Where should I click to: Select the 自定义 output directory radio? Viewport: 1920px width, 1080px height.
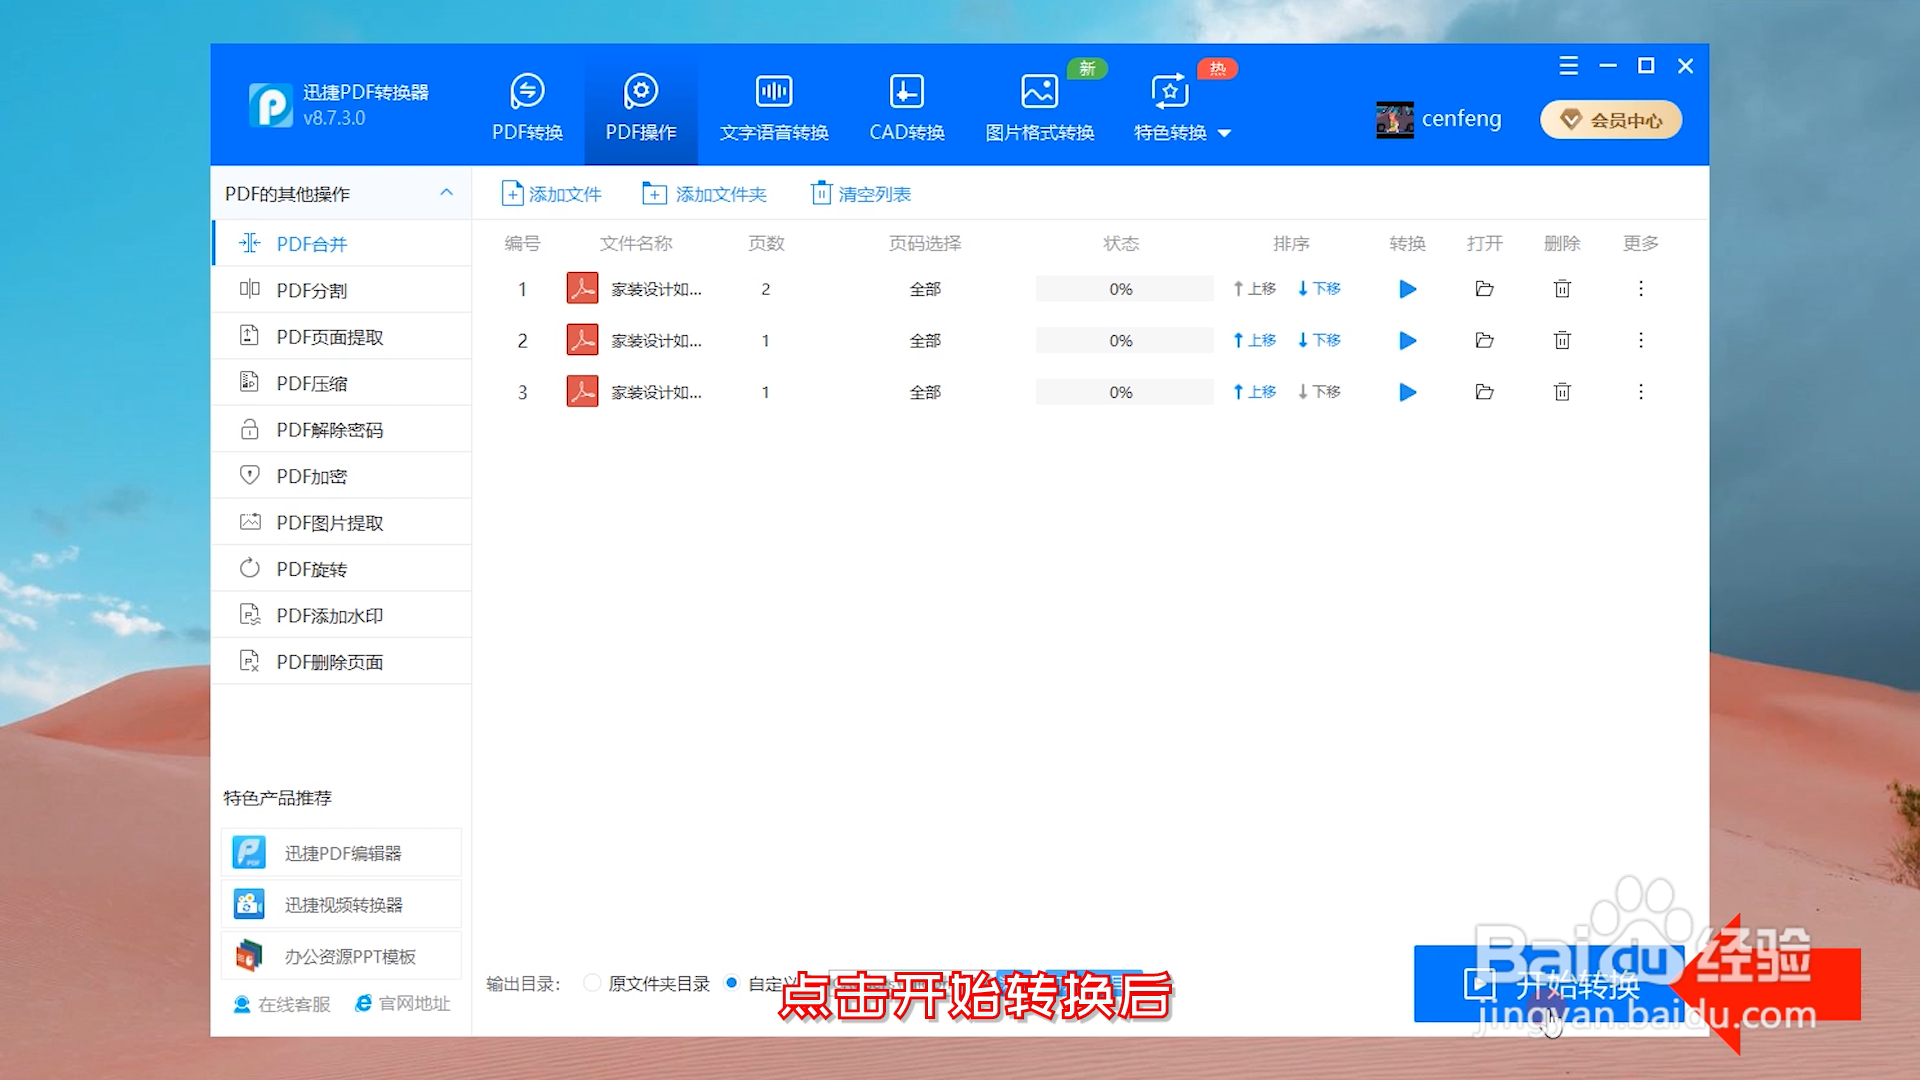pyautogui.click(x=732, y=983)
